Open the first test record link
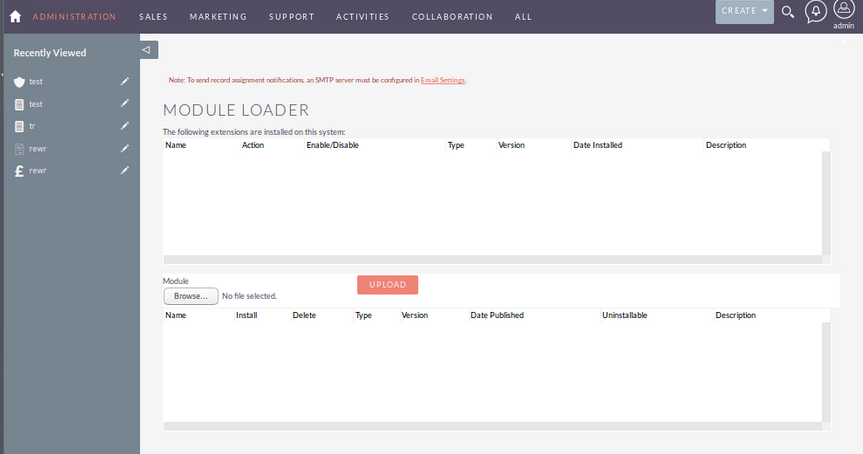Screen dimensions: 863x454 36,81
